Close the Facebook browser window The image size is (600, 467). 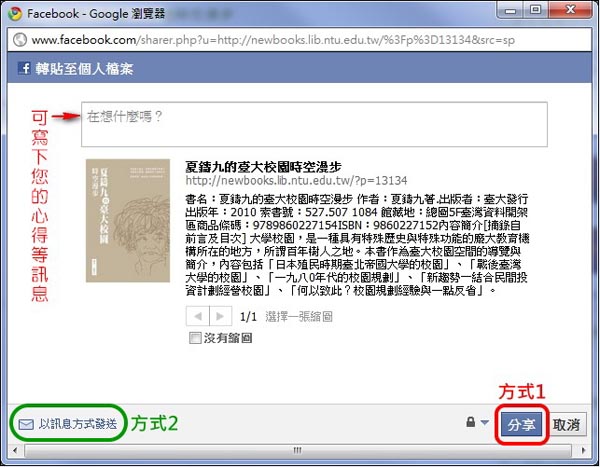pyautogui.click(x=571, y=10)
